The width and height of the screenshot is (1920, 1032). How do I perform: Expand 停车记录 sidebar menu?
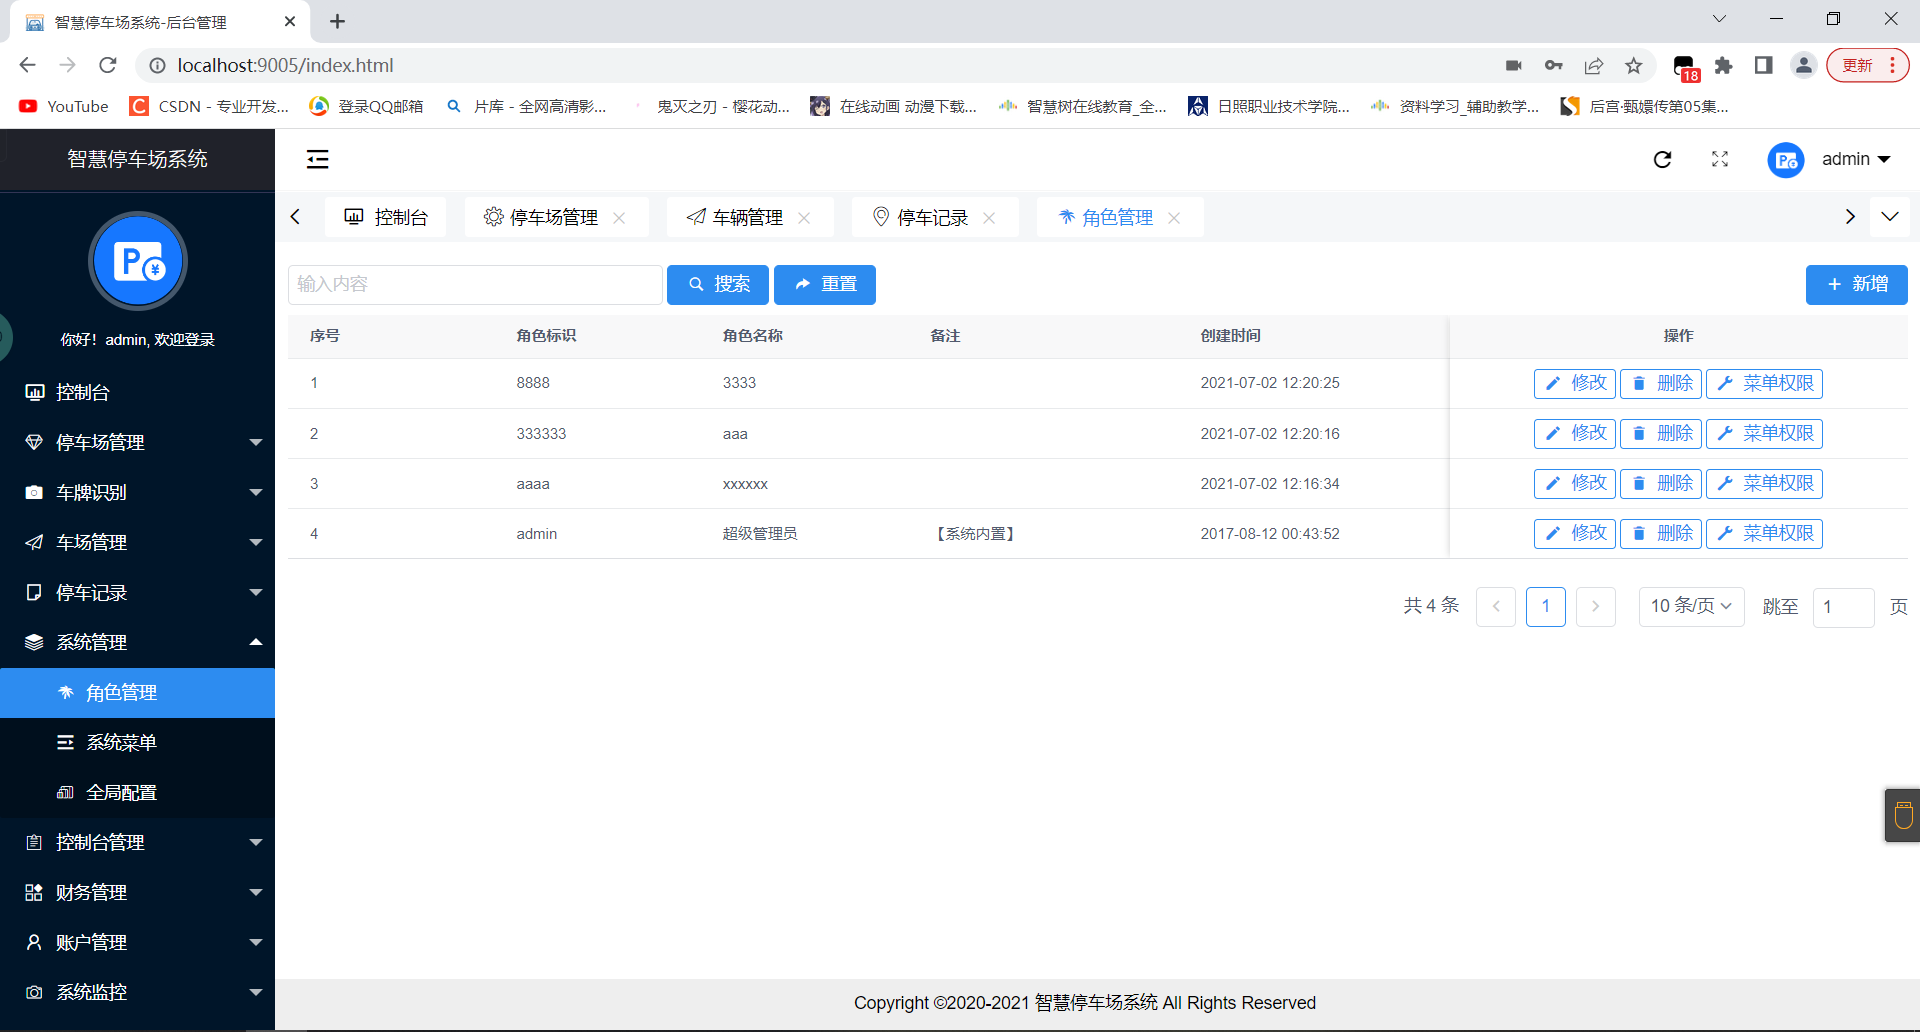click(137, 593)
